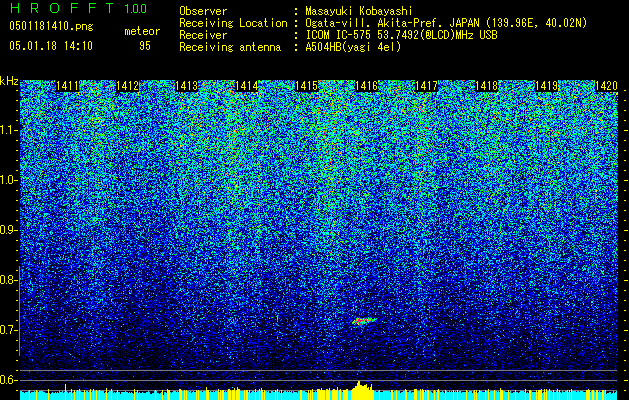Select the filename 0501181410.png
Viewport: 629px width, 400px height.
coord(51,27)
